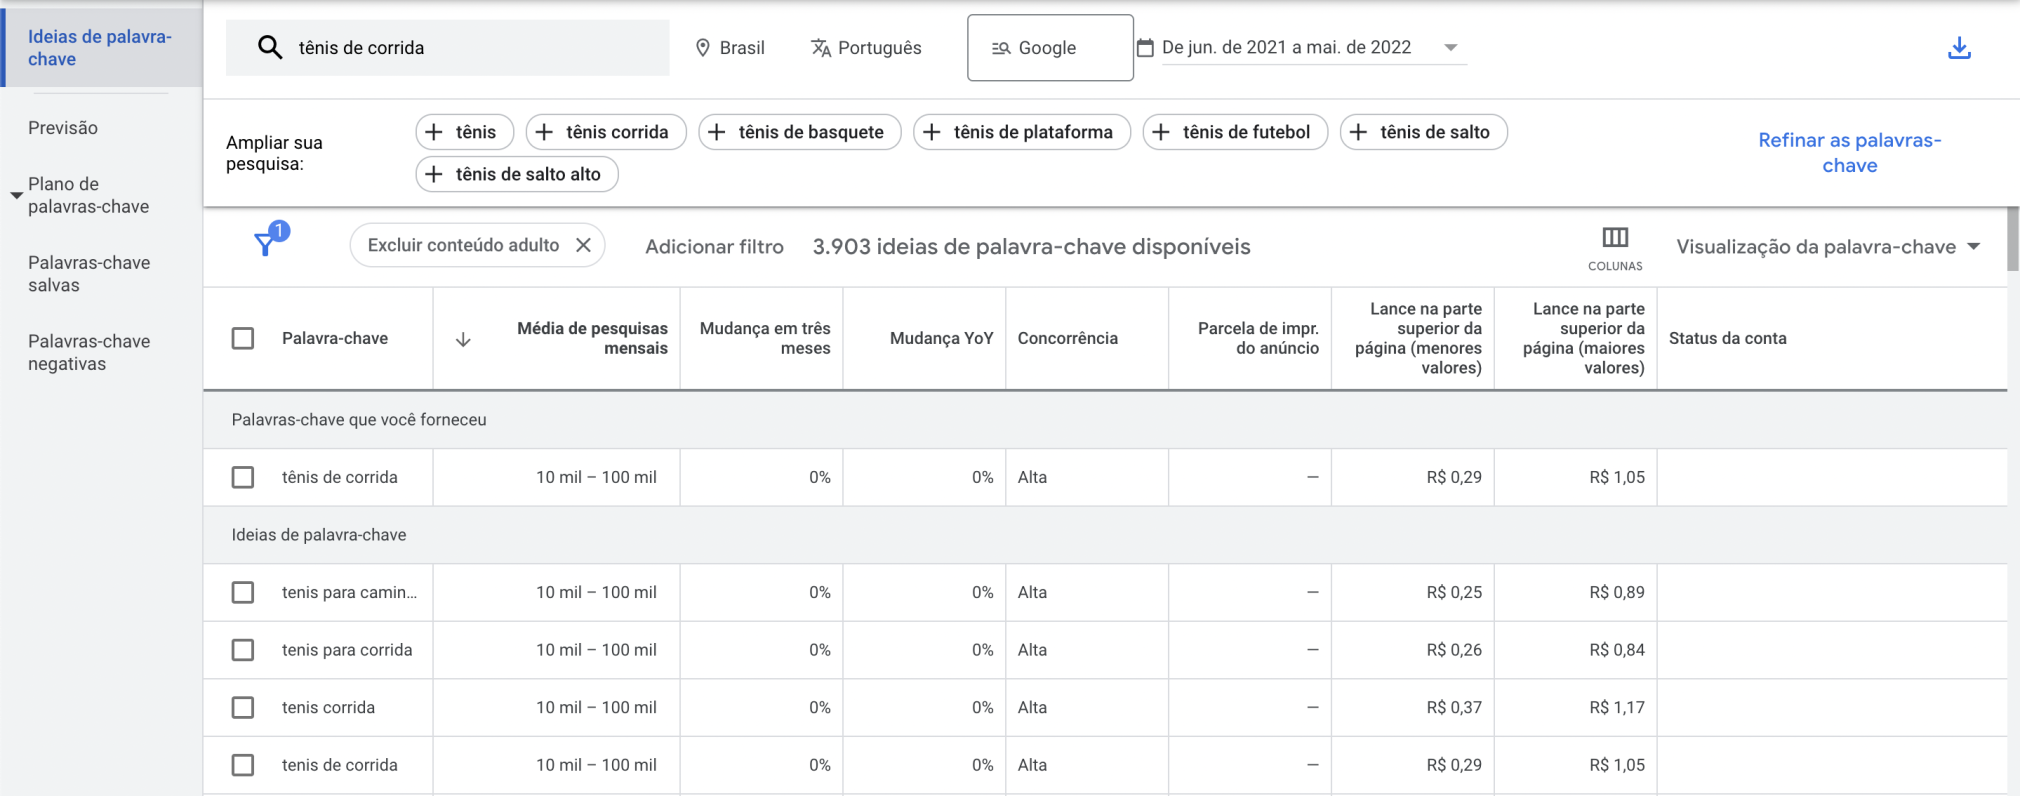Click the Português language translate icon
Screen dimensions: 2020x796
tap(821, 48)
